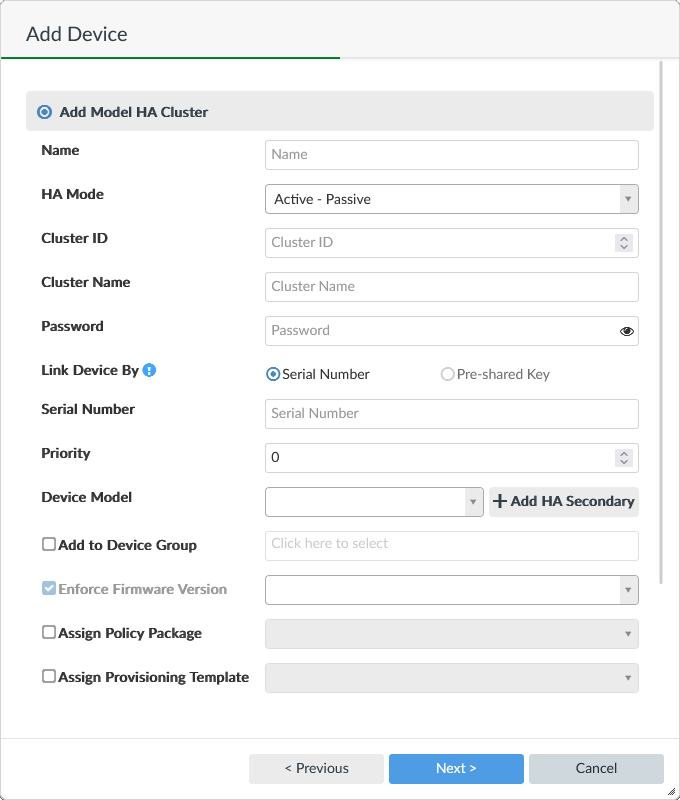Viewport: 680px width, 800px height.
Task: Click the plus icon on Add HA Secondary
Action: click(499, 502)
